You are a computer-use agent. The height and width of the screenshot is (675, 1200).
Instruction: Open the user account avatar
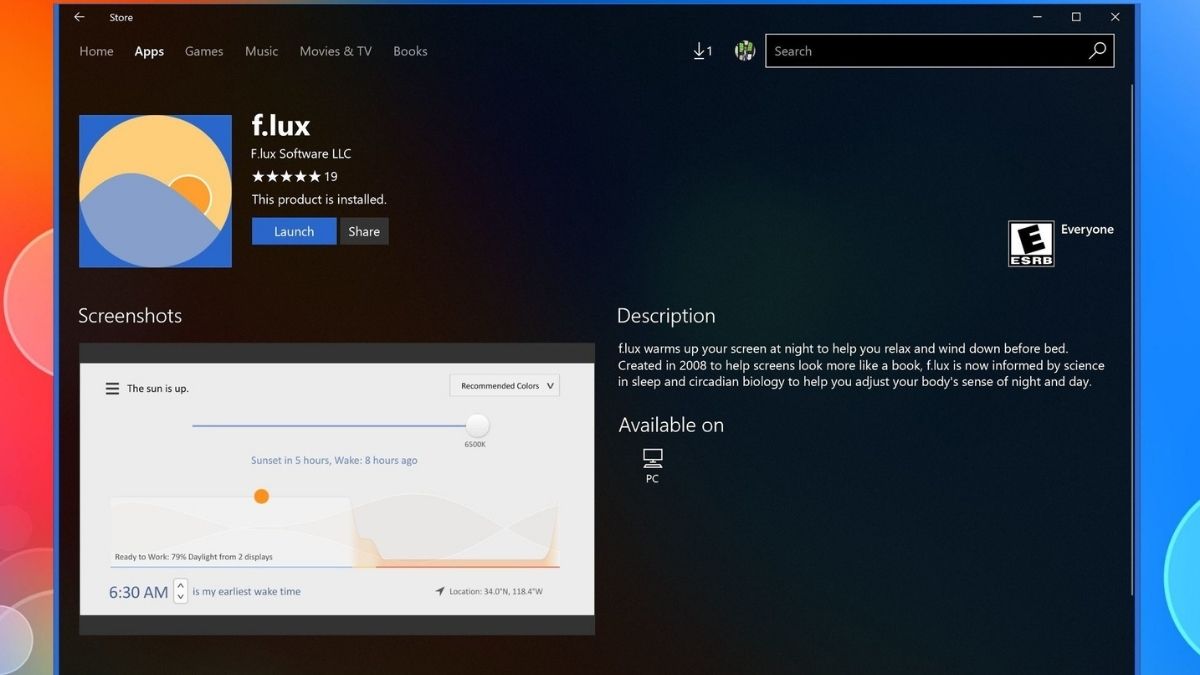pos(744,51)
